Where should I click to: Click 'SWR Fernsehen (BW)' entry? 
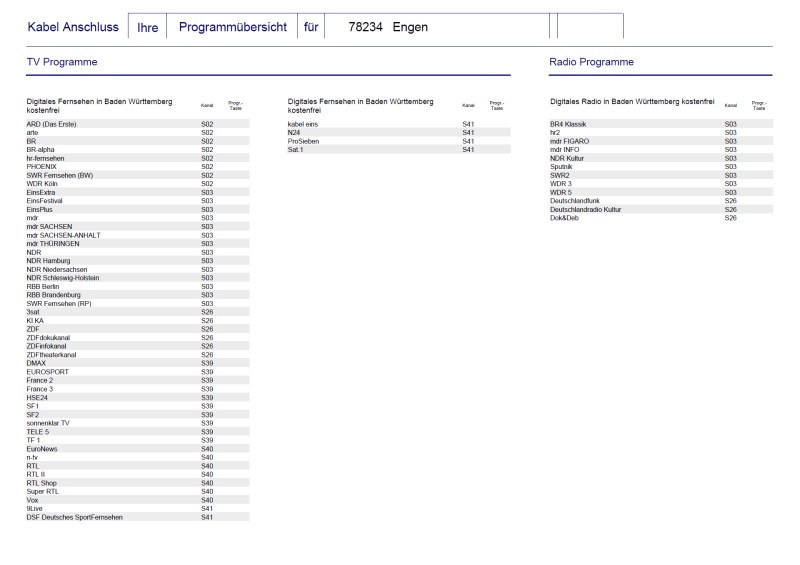coord(138,175)
